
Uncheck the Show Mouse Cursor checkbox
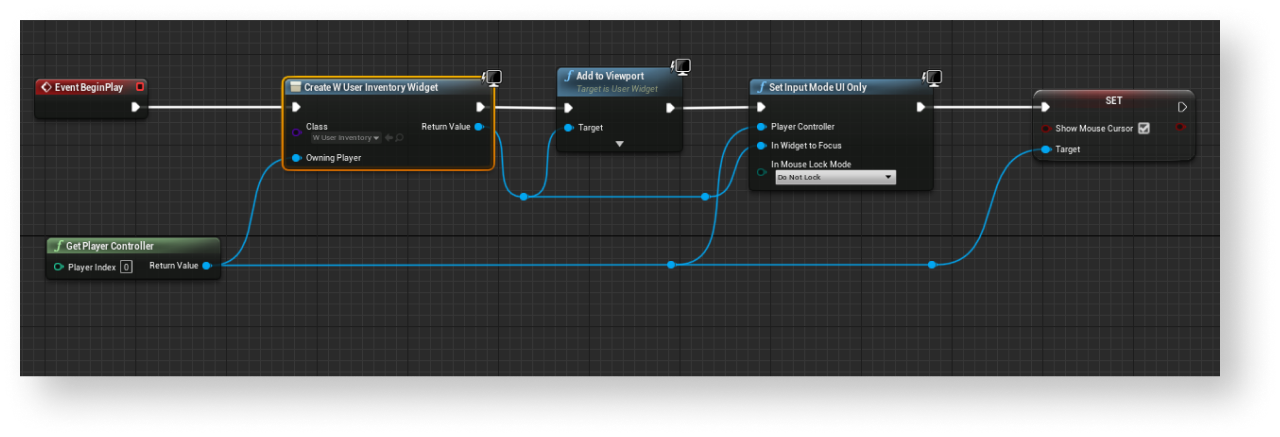(x=1144, y=128)
